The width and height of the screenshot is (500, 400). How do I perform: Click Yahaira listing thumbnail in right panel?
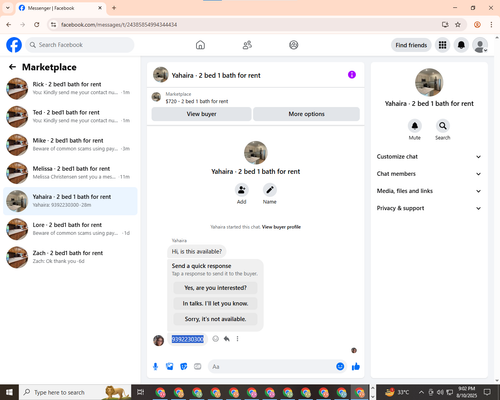(x=429, y=83)
